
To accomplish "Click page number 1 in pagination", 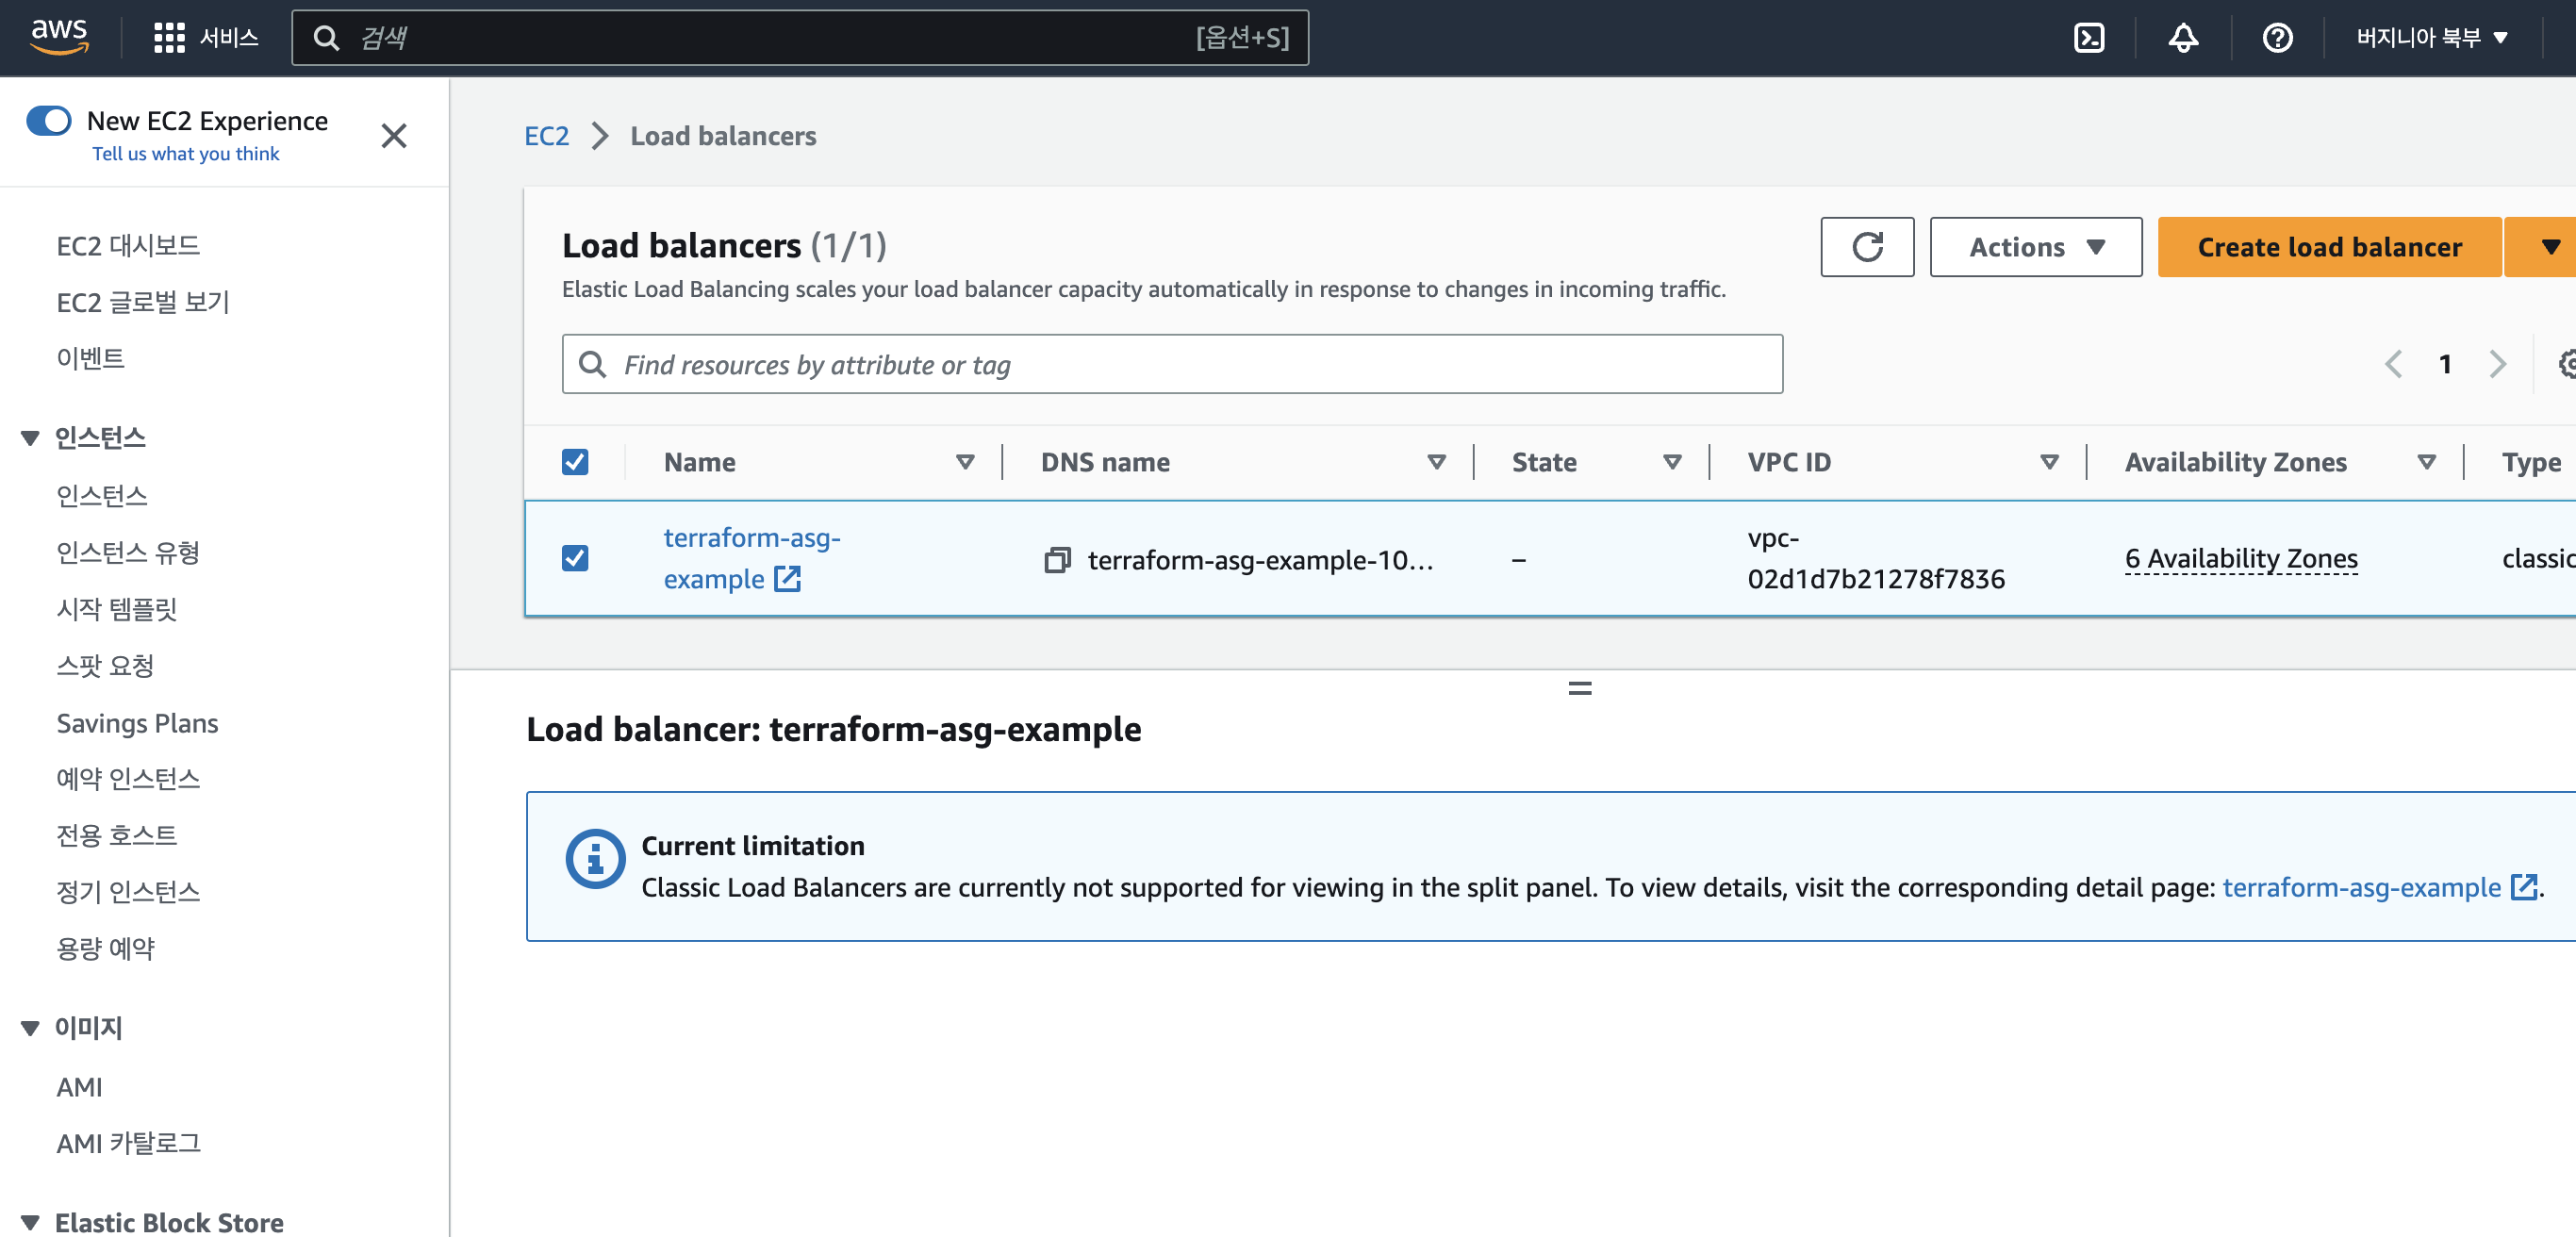I will (2445, 364).
